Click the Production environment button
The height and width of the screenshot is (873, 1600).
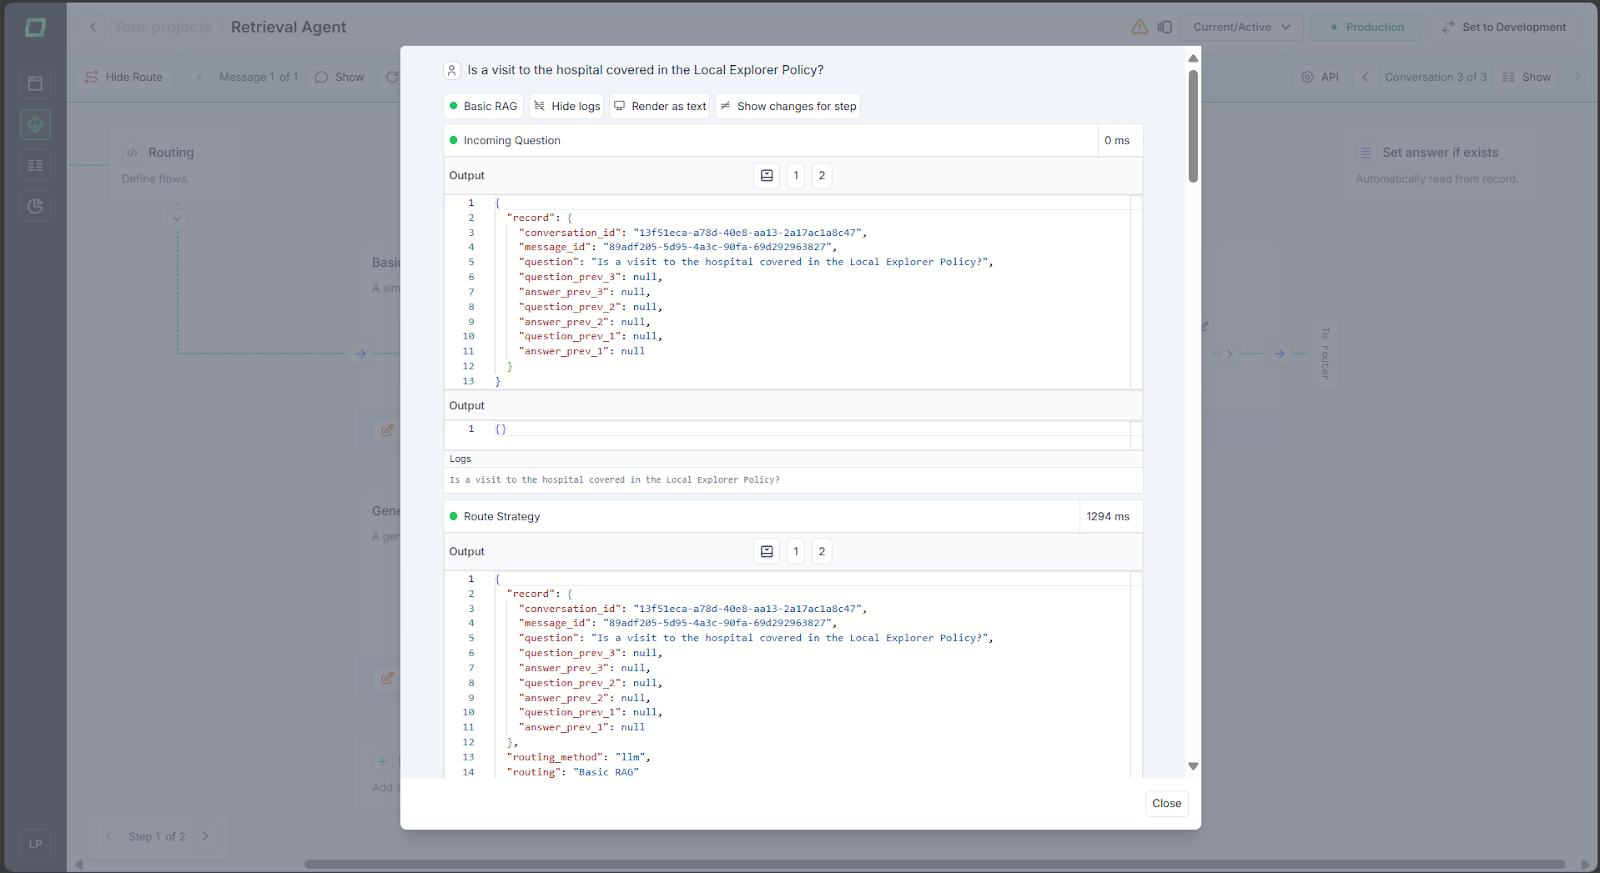(1367, 27)
